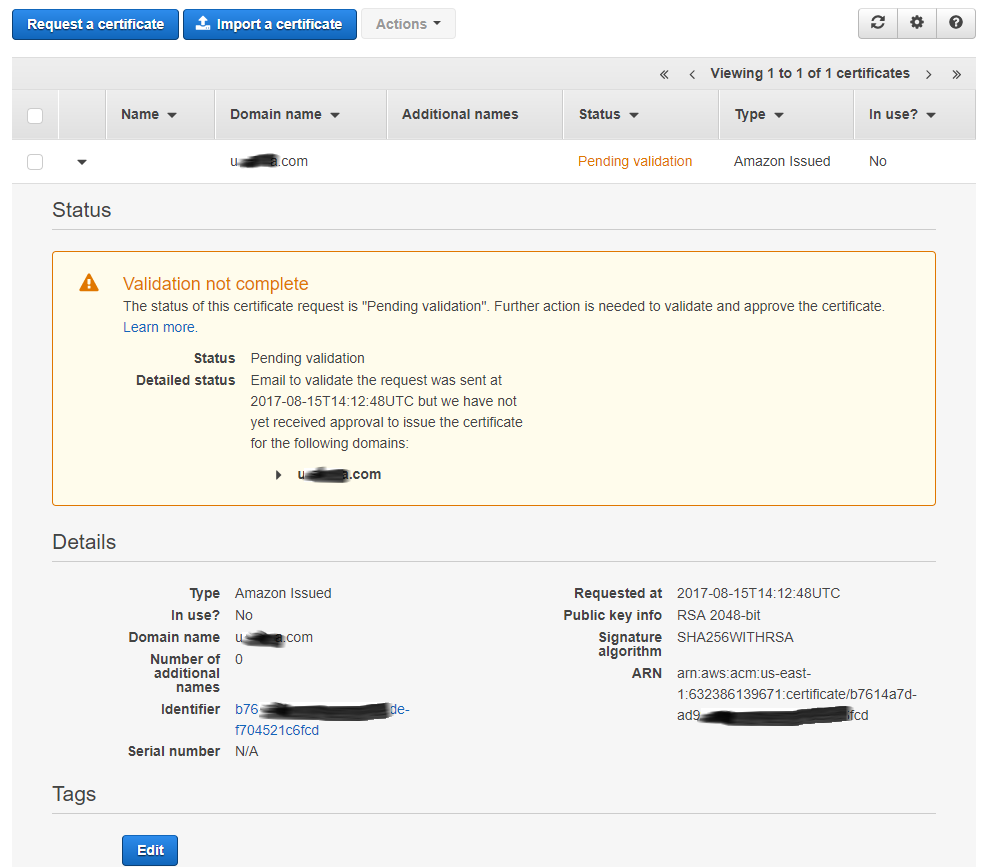Screen dimensions: 983x867
Task: Expand the domain under Detailed status
Action: 279,475
